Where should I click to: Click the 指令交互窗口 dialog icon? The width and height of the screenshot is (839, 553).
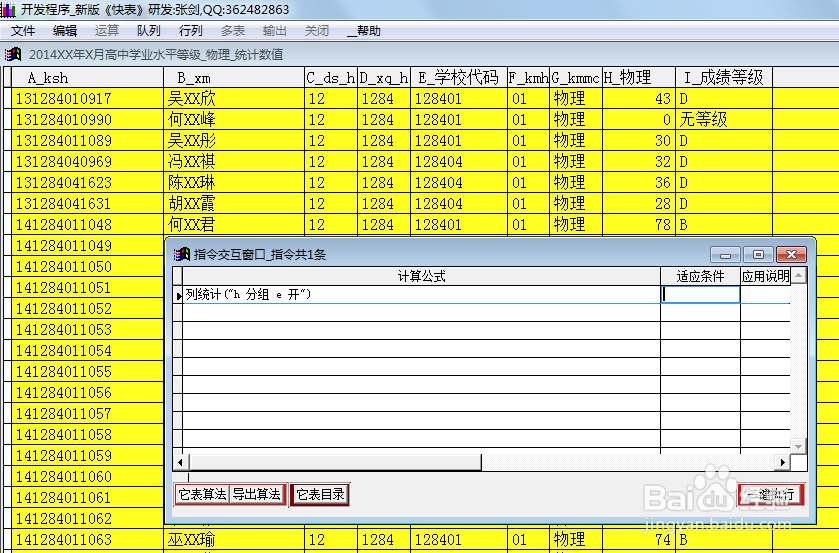[182, 254]
